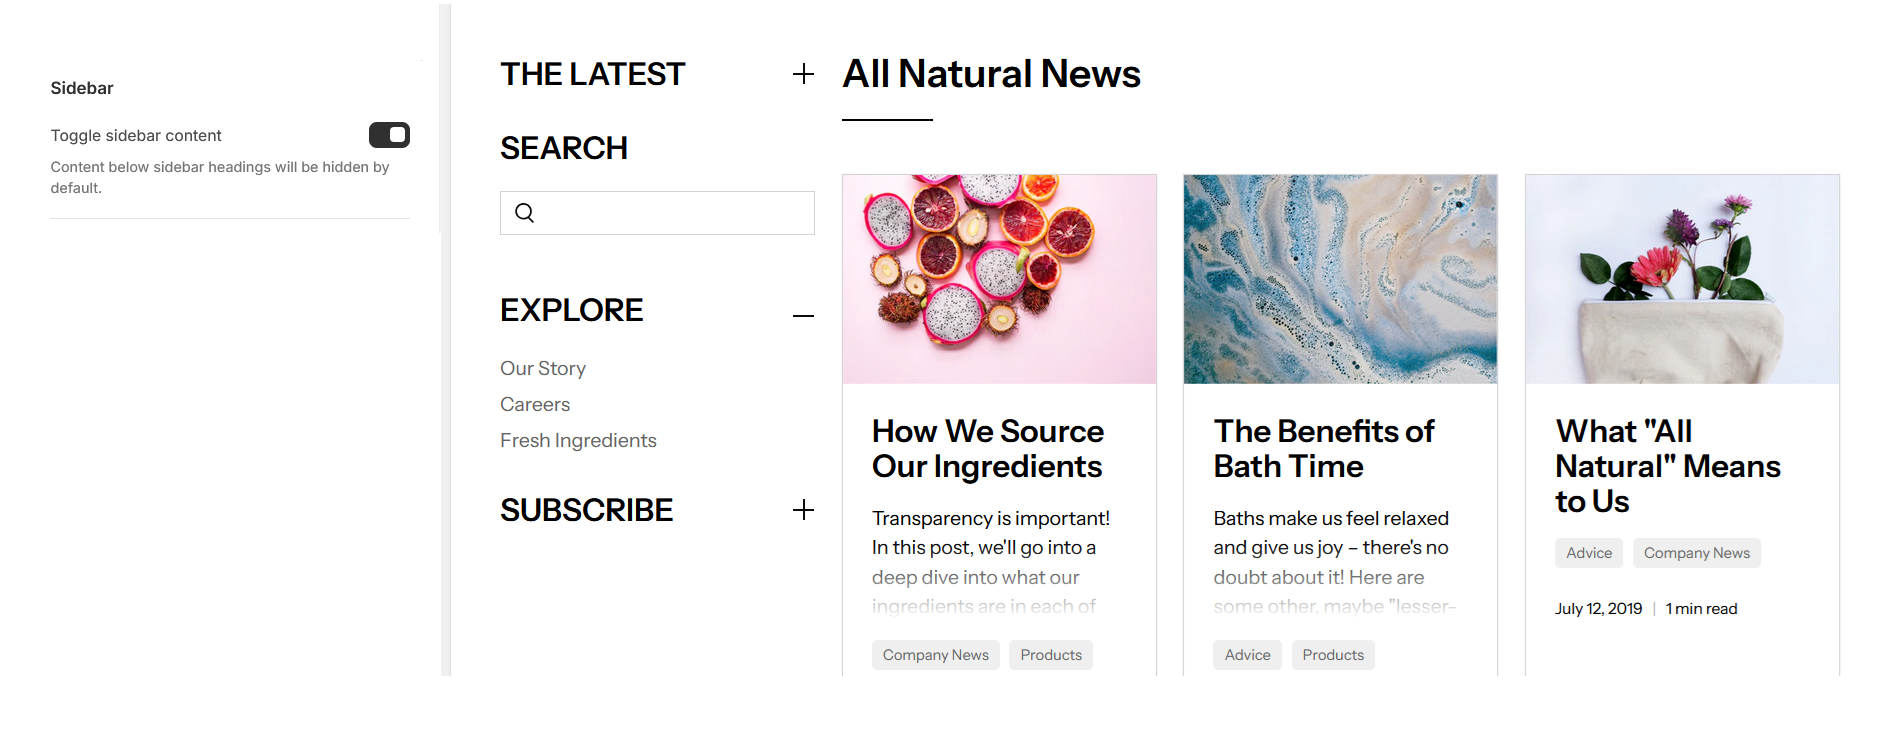Click the search magnifier icon
The width and height of the screenshot is (1894, 733).
[x=524, y=213]
